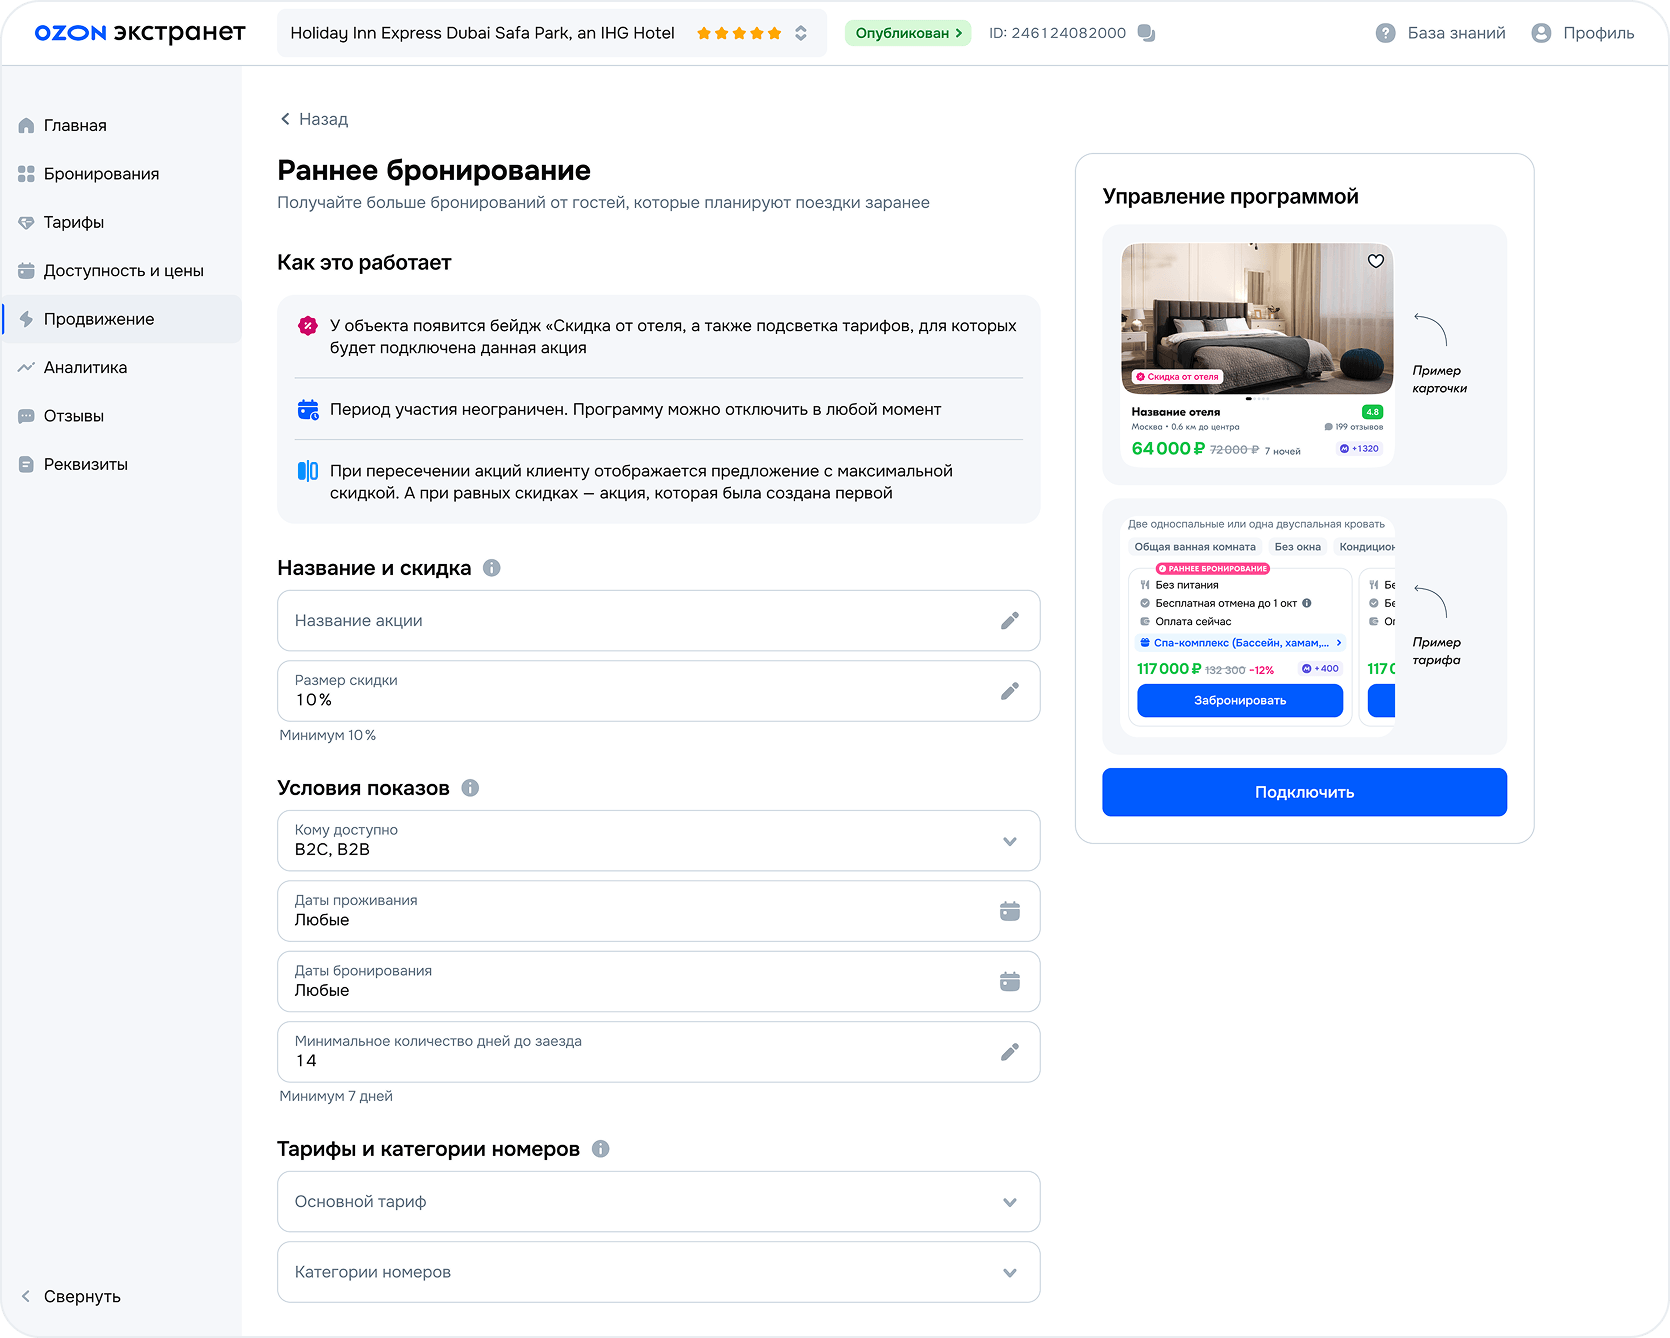This screenshot has height=1338, width=1670.
Task: Click the Минимум 7 дней hint text
Action: pyautogui.click(x=336, y=1096)
